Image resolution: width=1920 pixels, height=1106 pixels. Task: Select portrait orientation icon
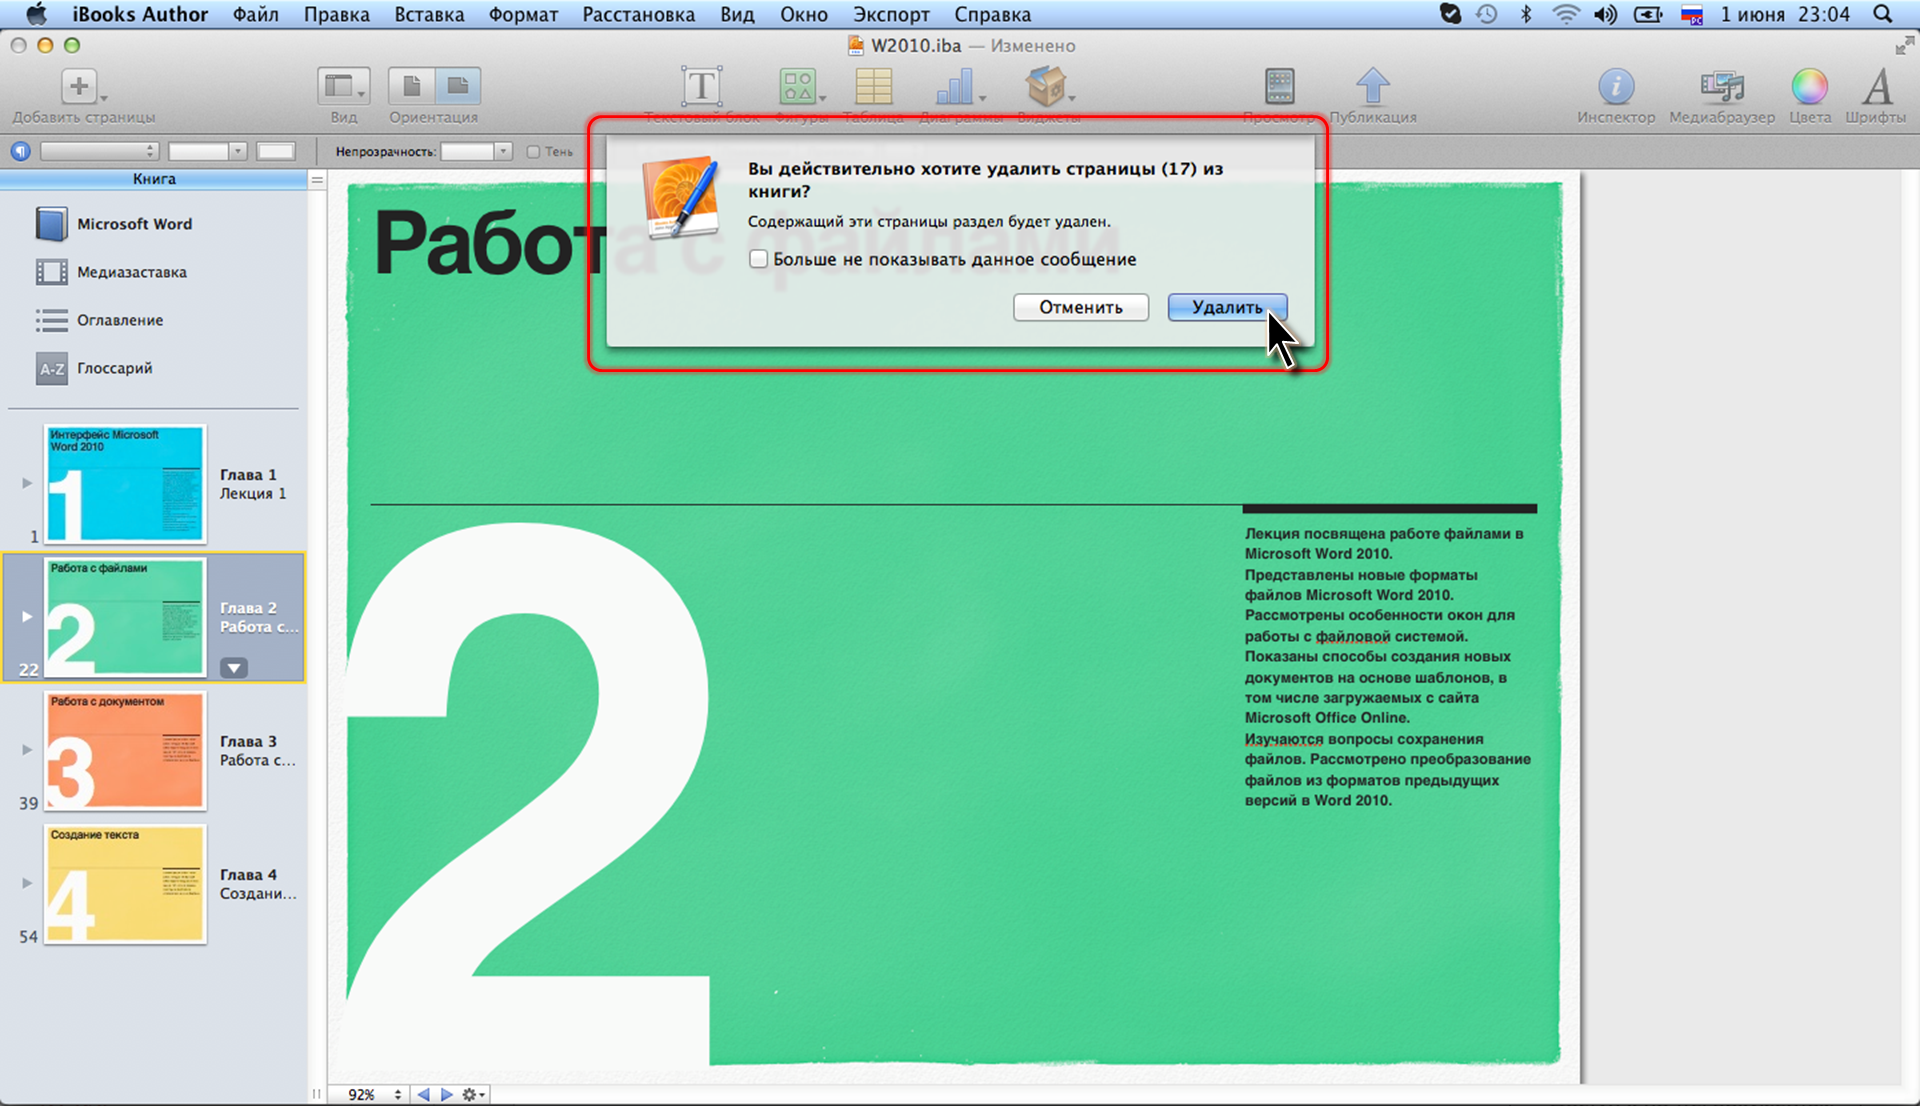pos(411,86)
